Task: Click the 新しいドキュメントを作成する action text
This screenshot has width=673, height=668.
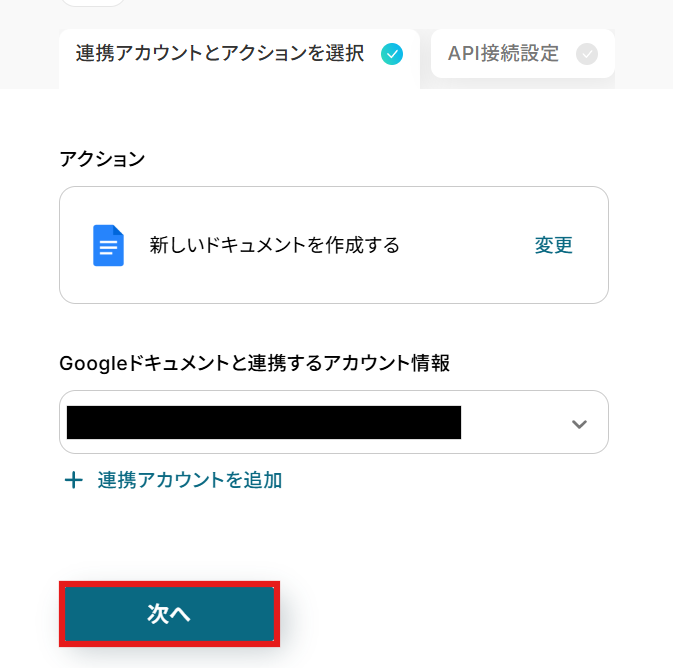Action: click(x=274, y=245)
